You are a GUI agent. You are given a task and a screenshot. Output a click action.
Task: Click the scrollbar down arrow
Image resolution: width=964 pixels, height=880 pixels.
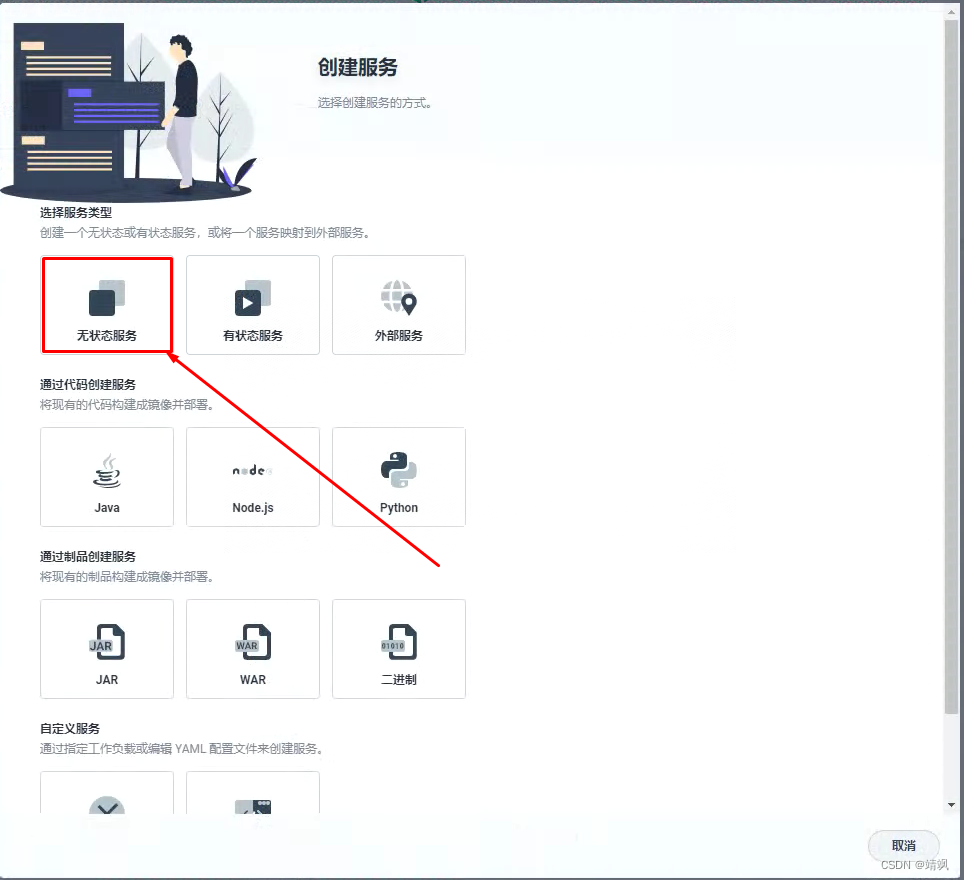(953, 803)
